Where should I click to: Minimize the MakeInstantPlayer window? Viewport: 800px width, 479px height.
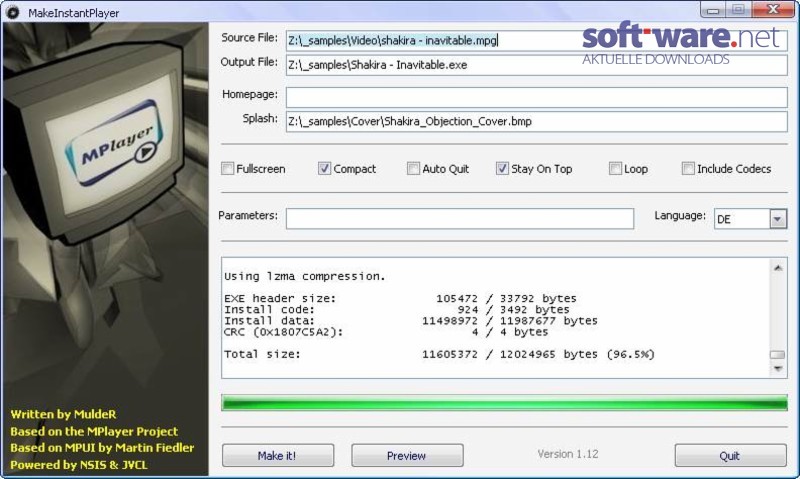click(x=713, y=10)
